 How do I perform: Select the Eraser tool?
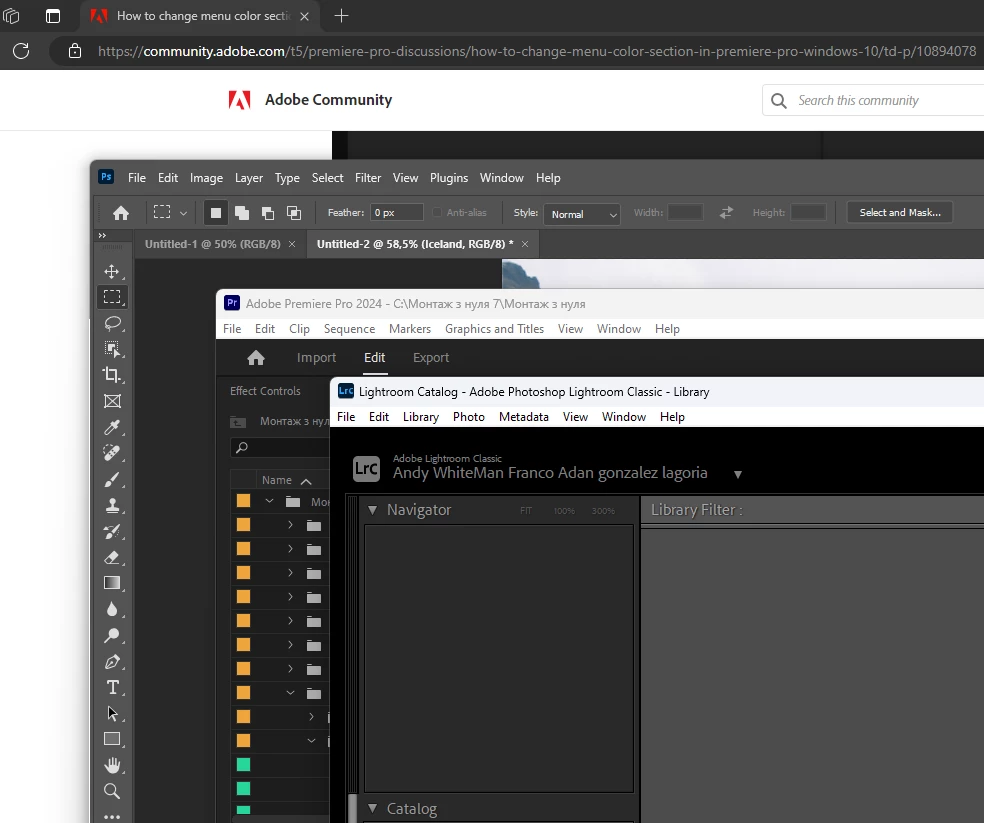click(x=112, y=557)
